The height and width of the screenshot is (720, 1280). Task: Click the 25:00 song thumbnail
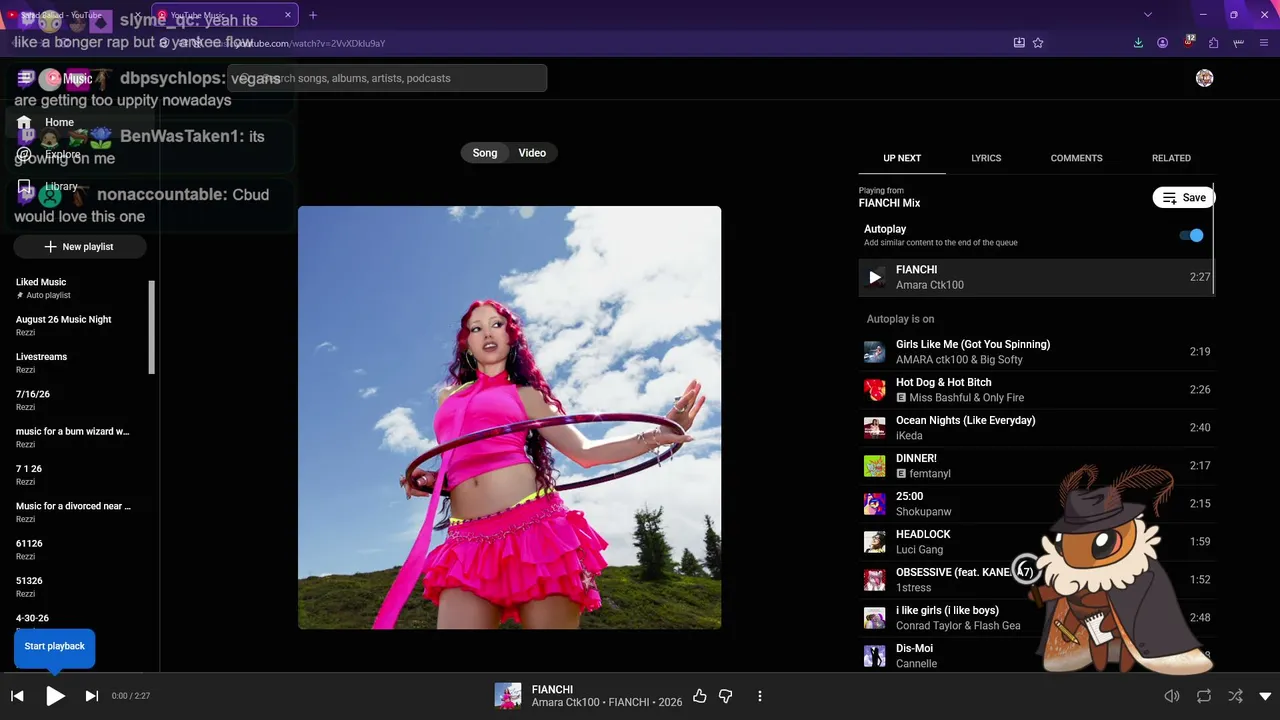[875, 504]
